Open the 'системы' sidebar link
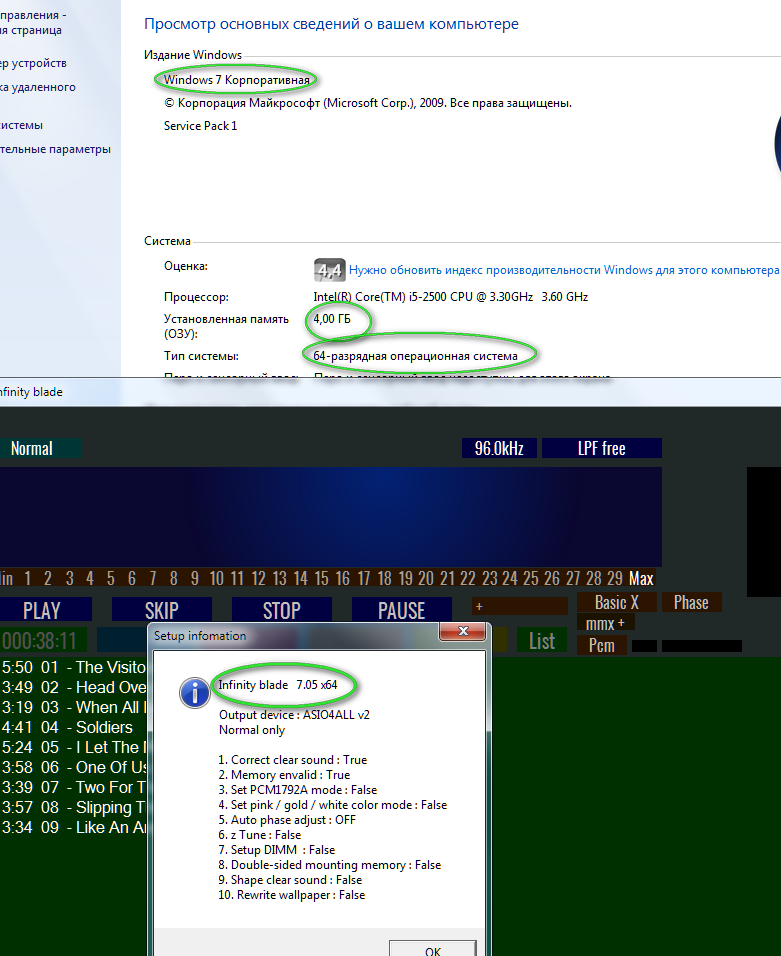Viewport: 781px width, 956px height. click(x=21, y=125)
